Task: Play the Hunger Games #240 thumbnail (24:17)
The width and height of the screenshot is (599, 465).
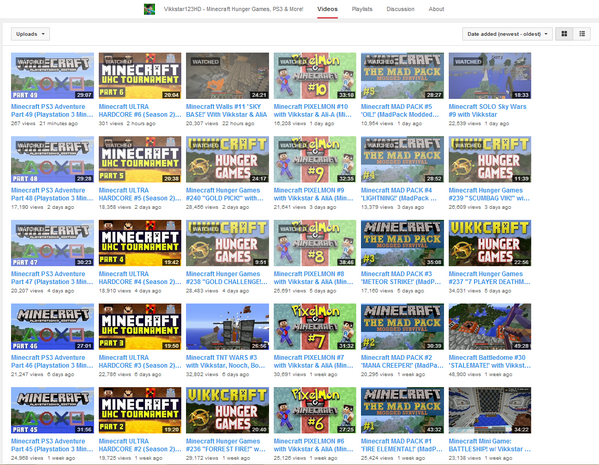Action: coord(227,159)
